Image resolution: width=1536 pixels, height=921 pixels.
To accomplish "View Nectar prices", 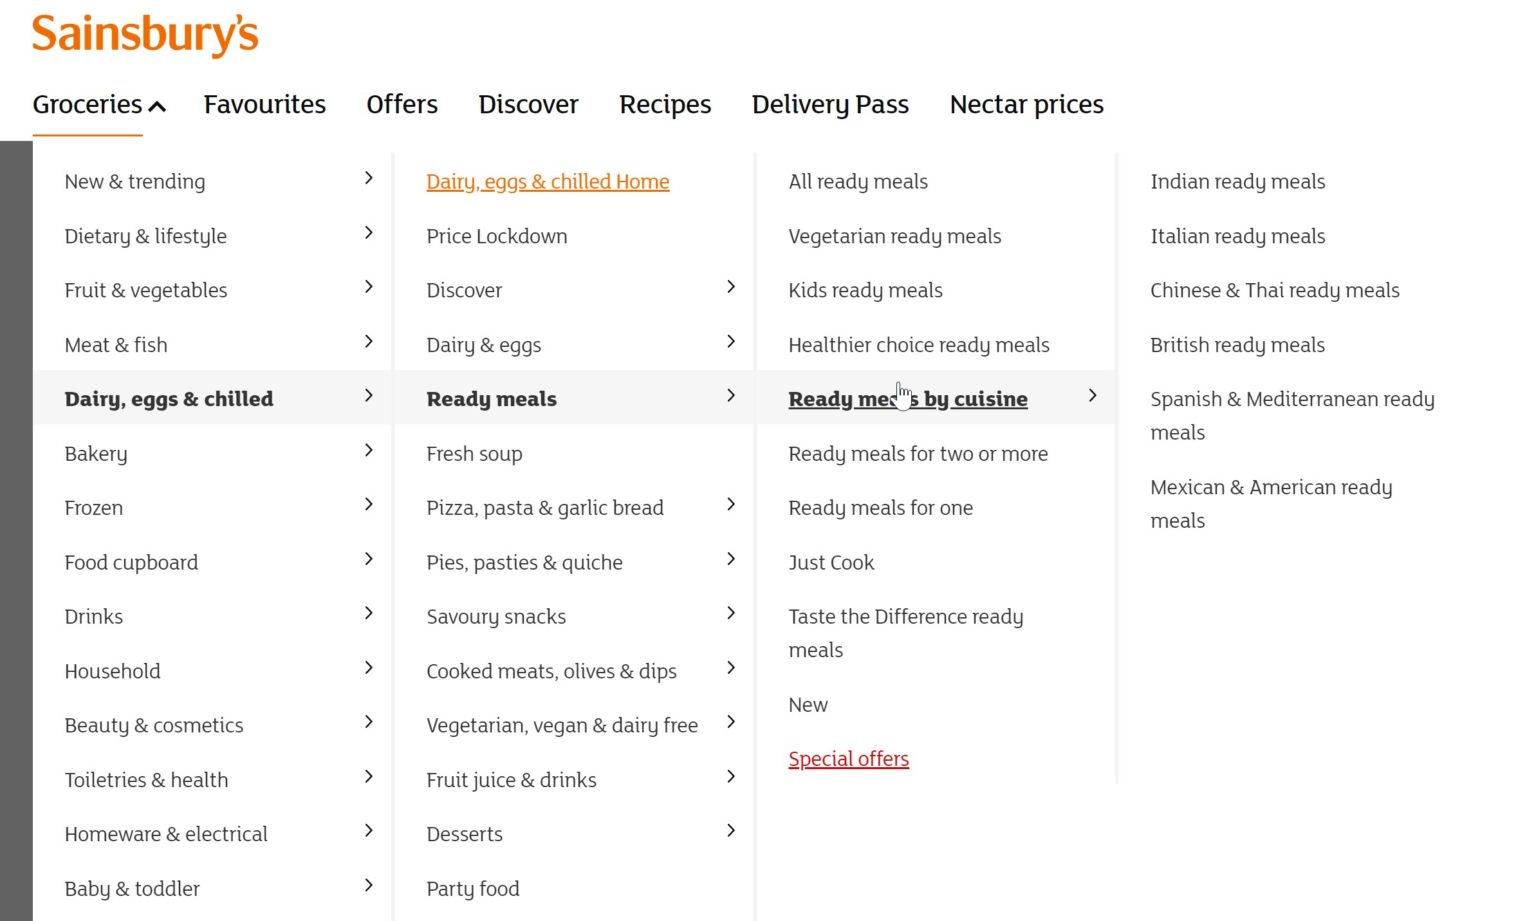I will (1026, 104).
